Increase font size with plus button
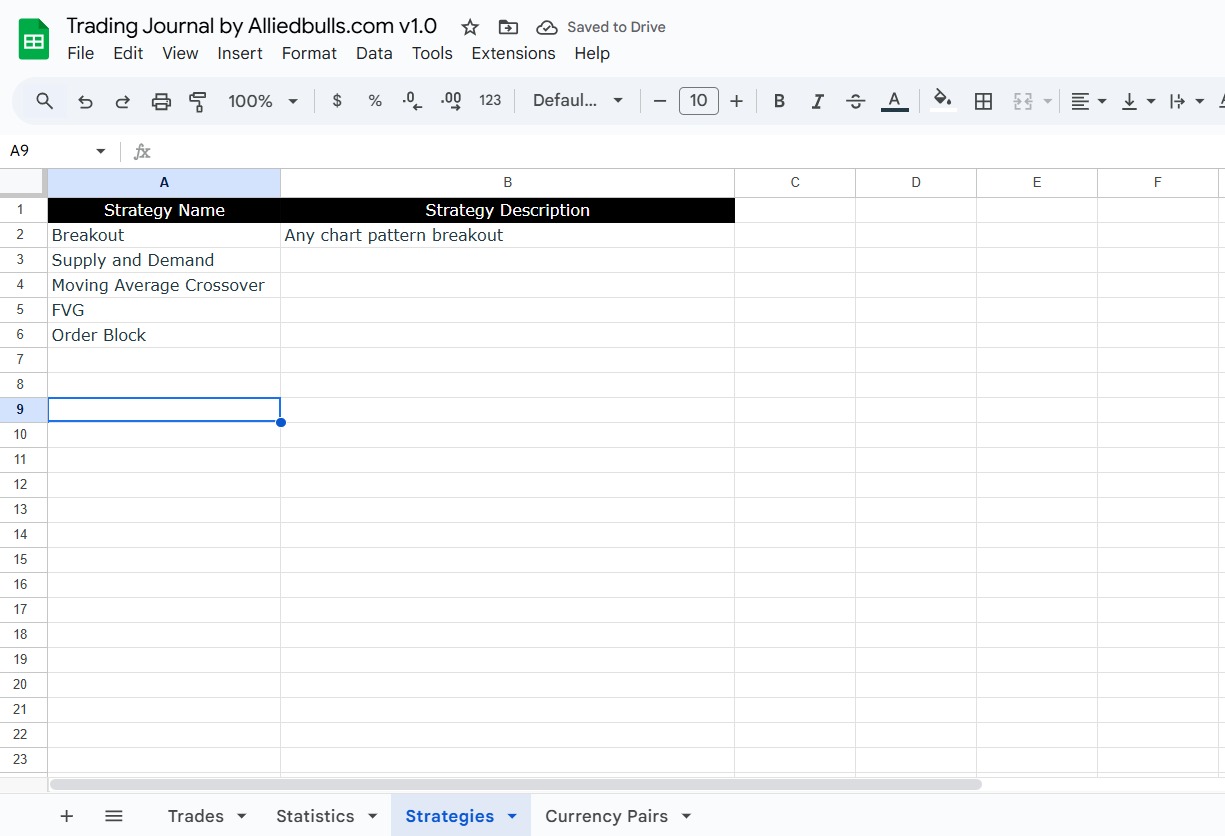This screenshot has width=1225, height=836. coord(737,101)
